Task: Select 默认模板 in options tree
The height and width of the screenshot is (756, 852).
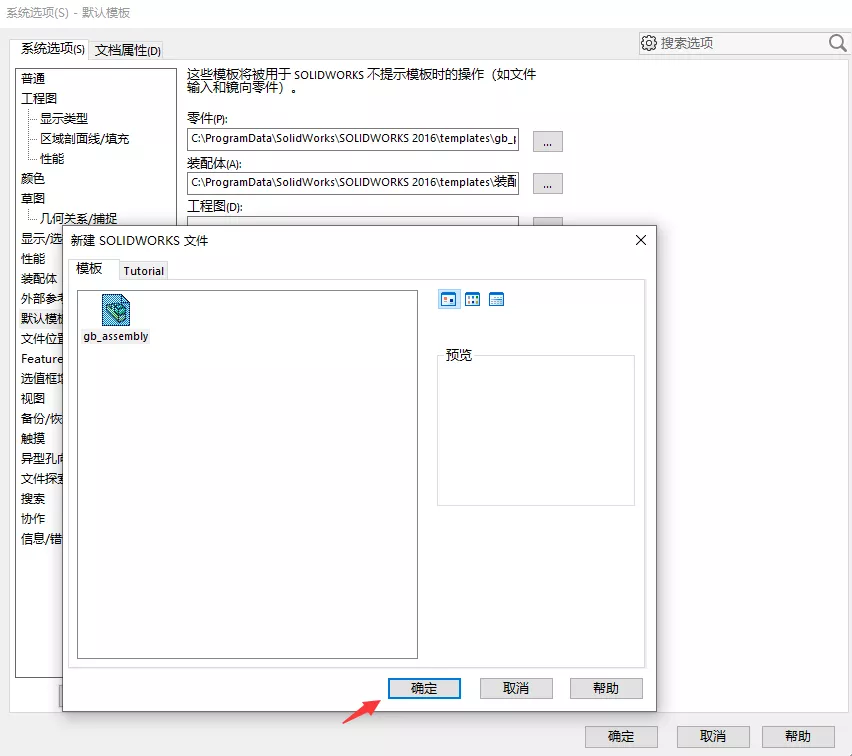Action: [x=42, y=318]
